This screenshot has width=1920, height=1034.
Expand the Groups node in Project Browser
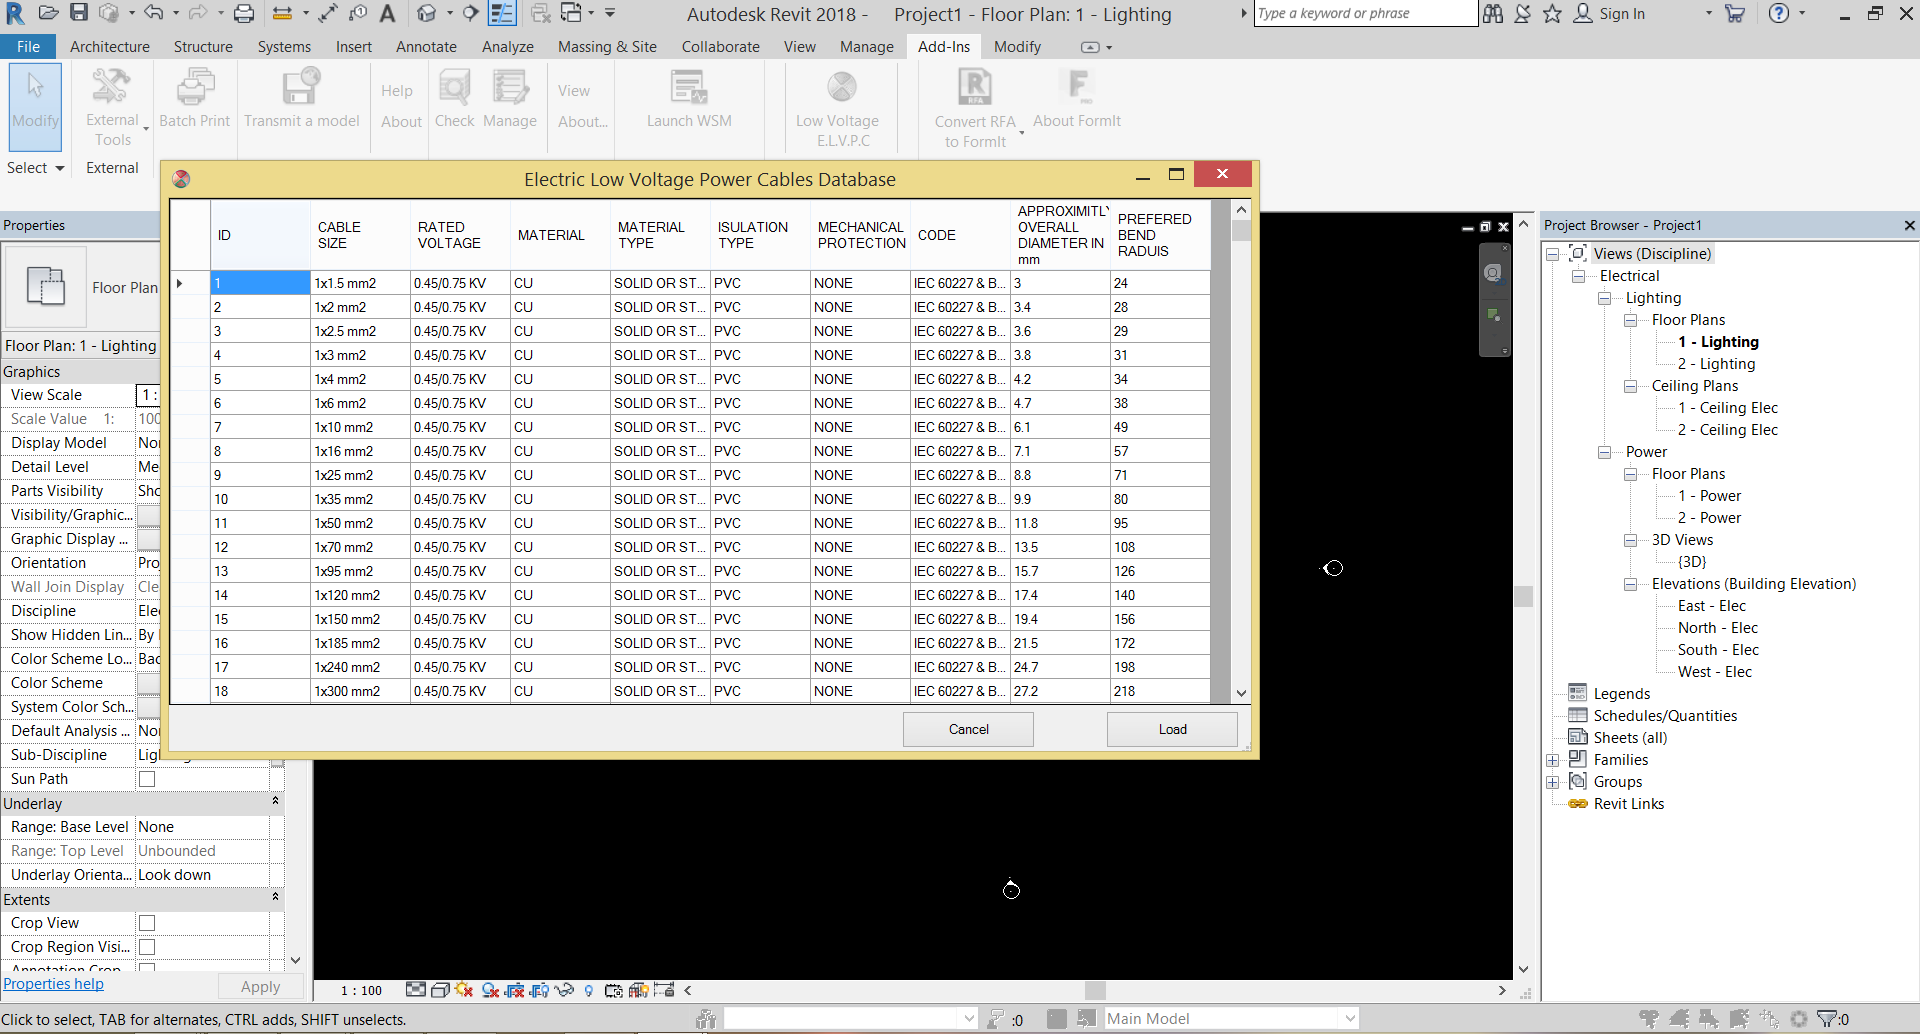tap(1553, 782)
